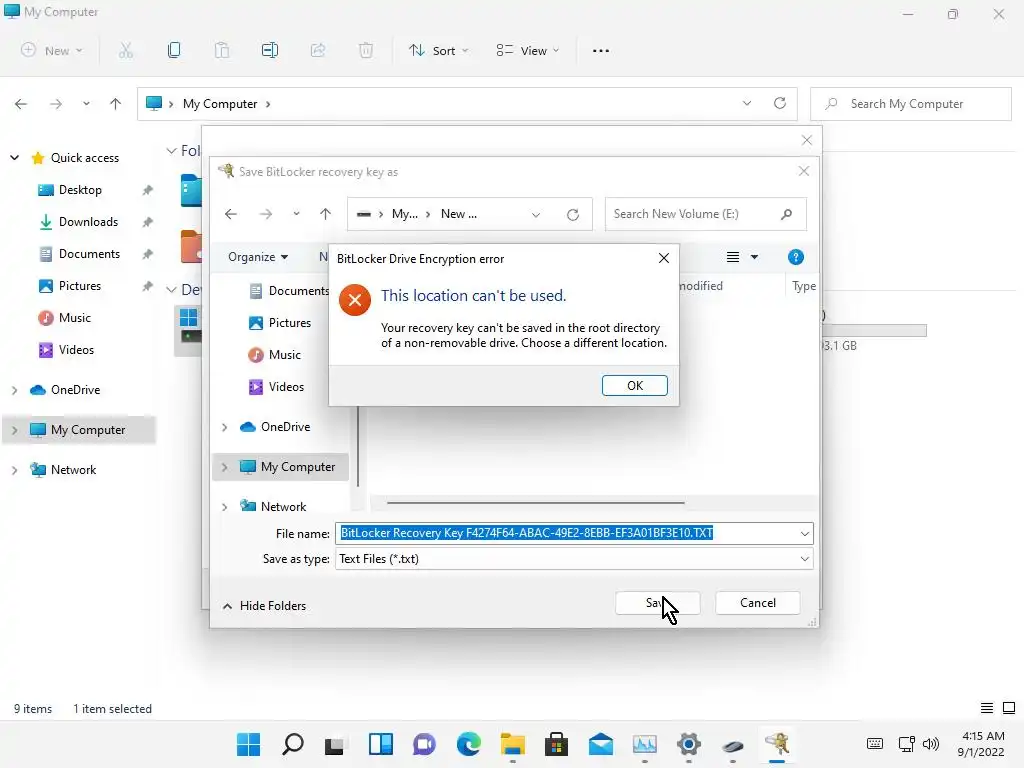Click the volume icon in system tray
Viewport: 1024px width, 768px height.
click(931, 744)
